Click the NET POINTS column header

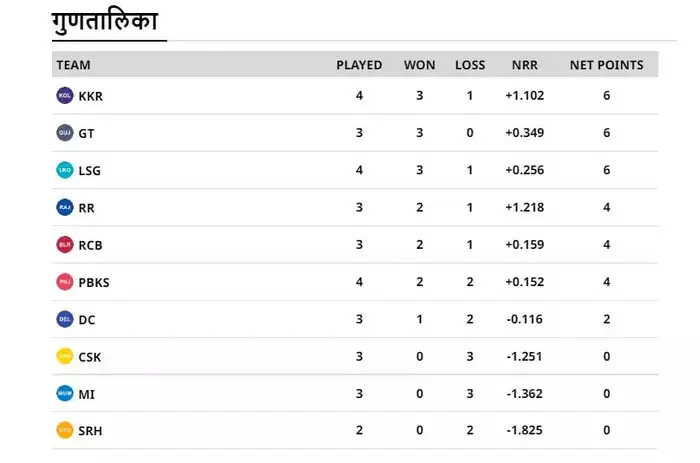point(606,65)
